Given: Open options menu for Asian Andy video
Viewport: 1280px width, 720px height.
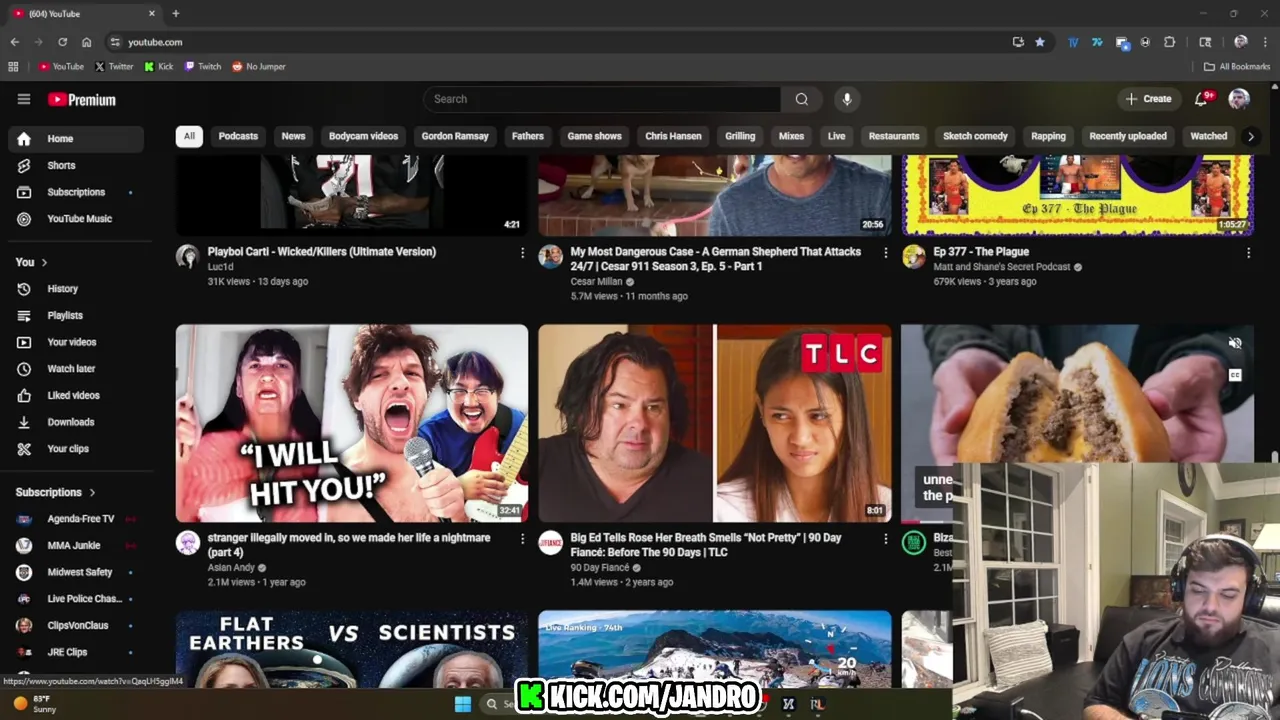Looking at the screenshot, I should (x=522, y=539).
